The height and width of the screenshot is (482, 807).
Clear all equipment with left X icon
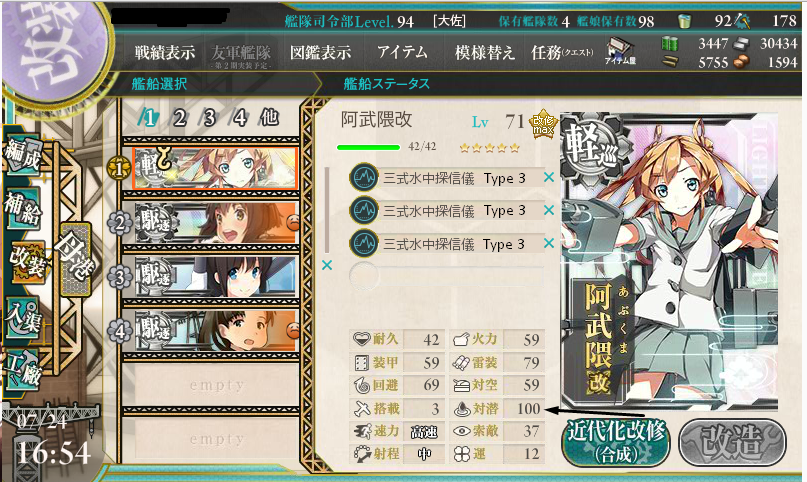pos(327,265)
